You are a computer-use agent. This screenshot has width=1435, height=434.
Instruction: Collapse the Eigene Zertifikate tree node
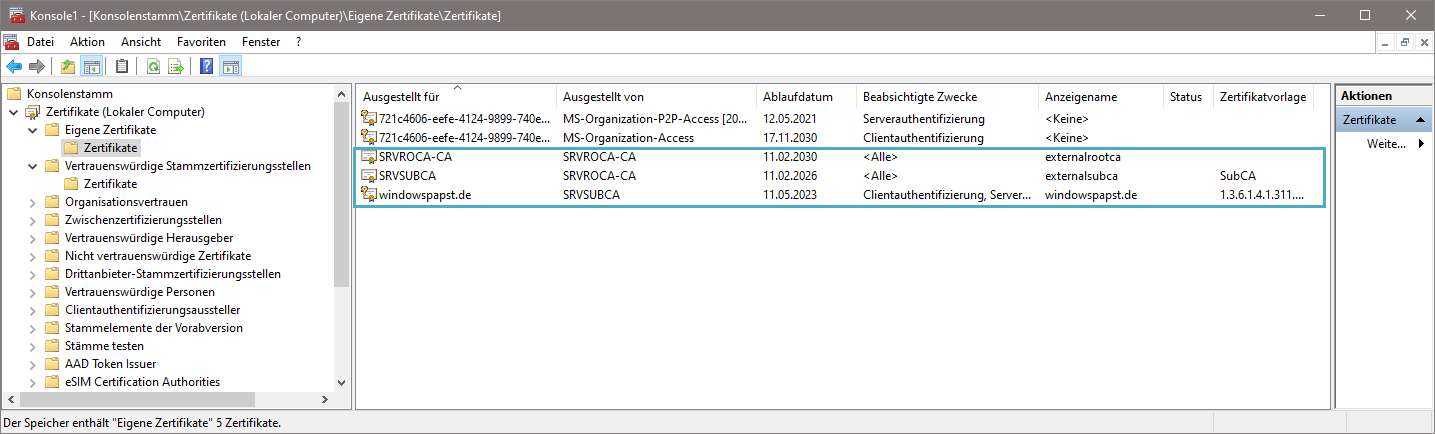pyautogui.click(x=33, y=130)
